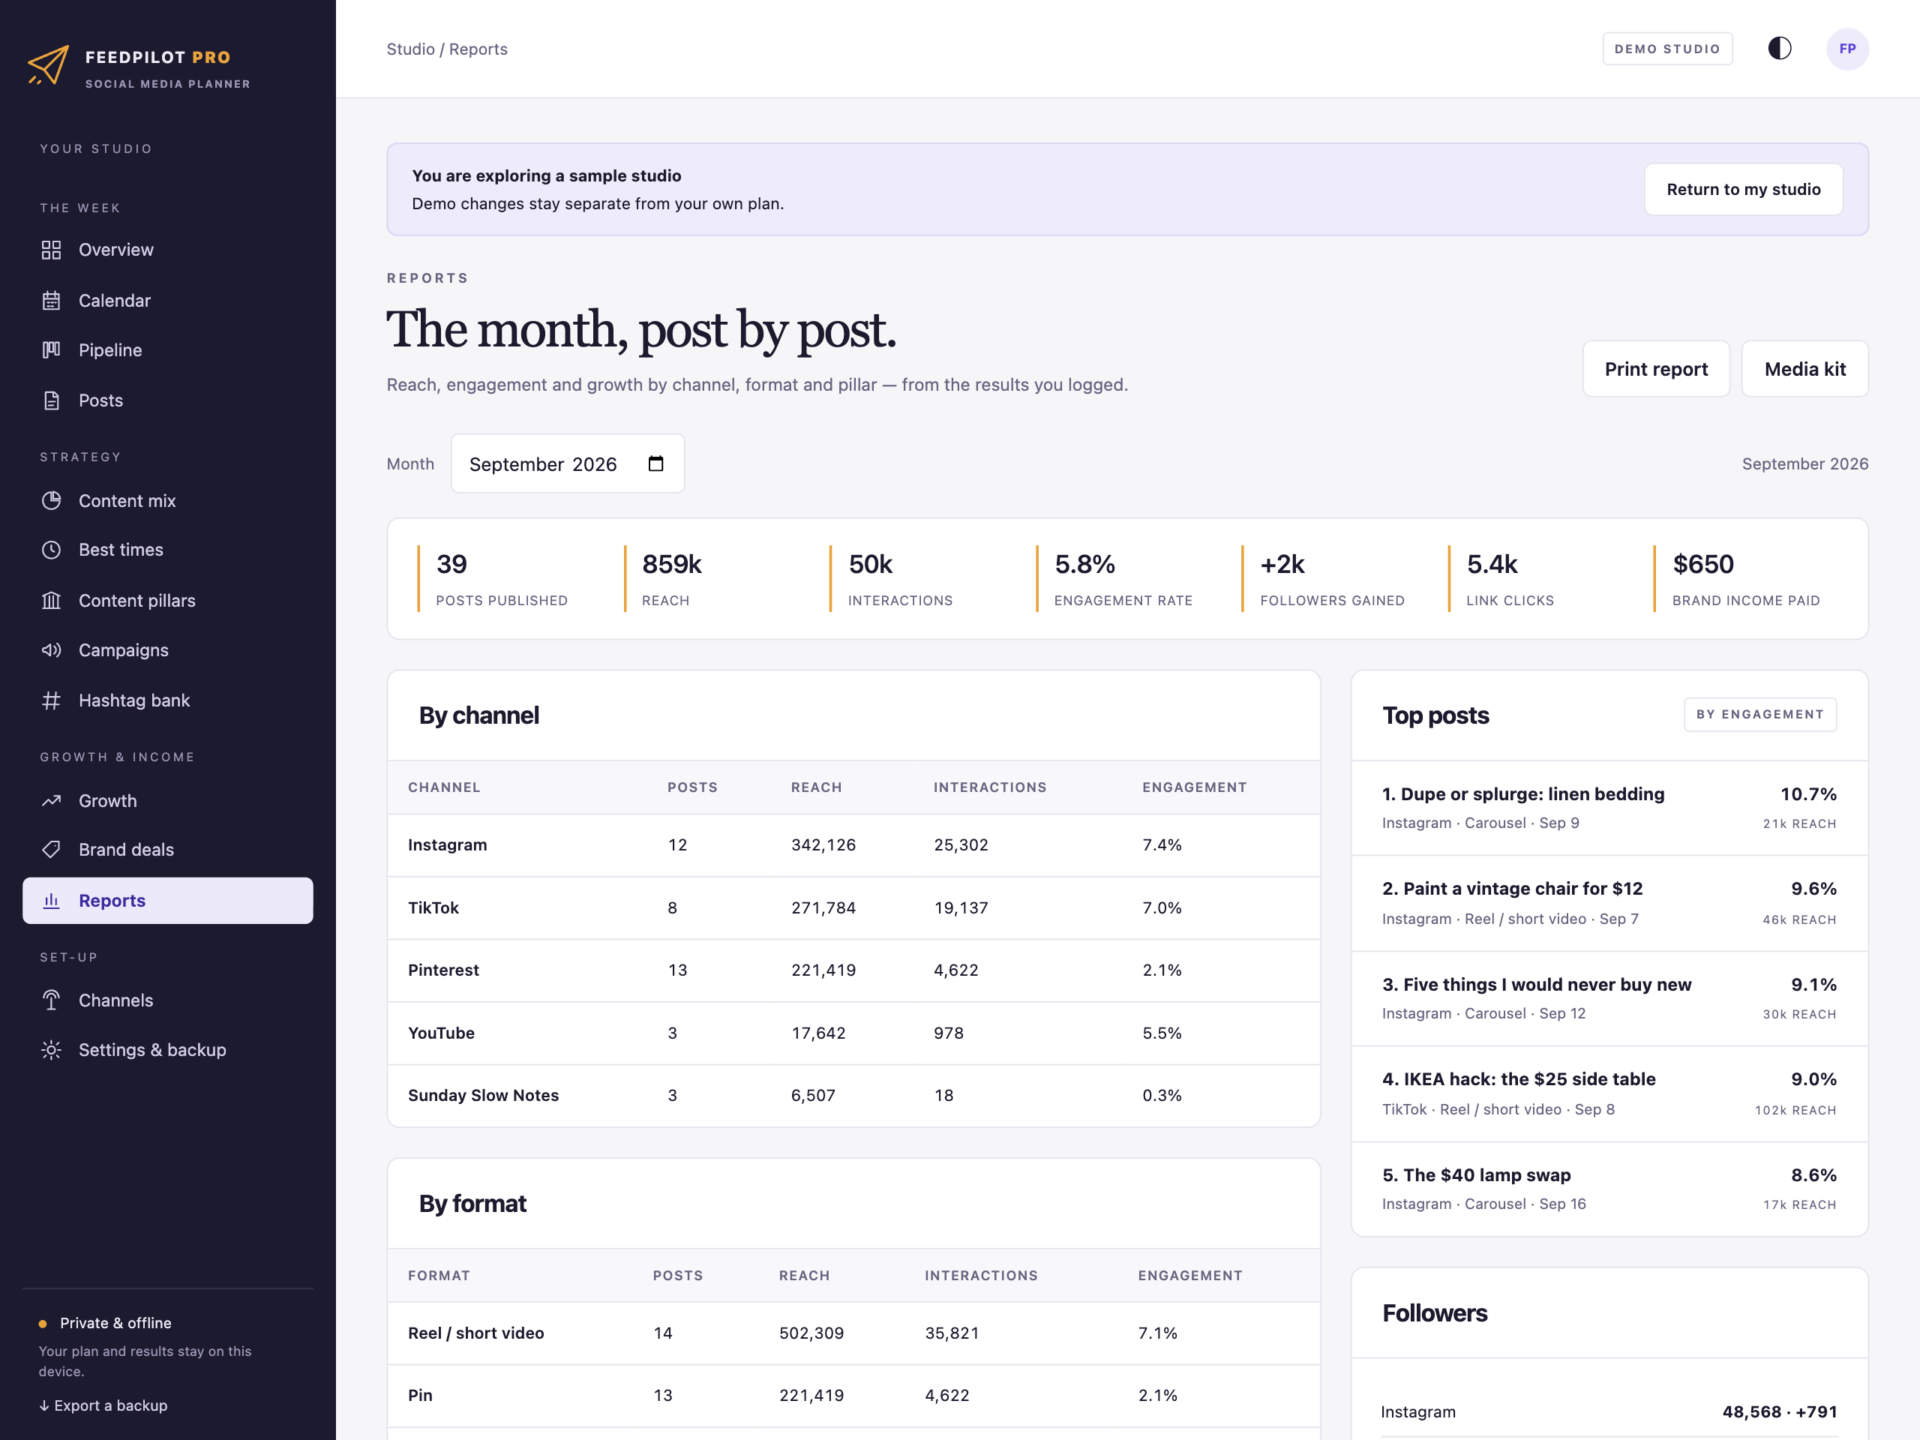Image resolution: width=1920 pixels, height=1440 pixels.
Task: Open the Media kit button
Action: click(1805, 369)
